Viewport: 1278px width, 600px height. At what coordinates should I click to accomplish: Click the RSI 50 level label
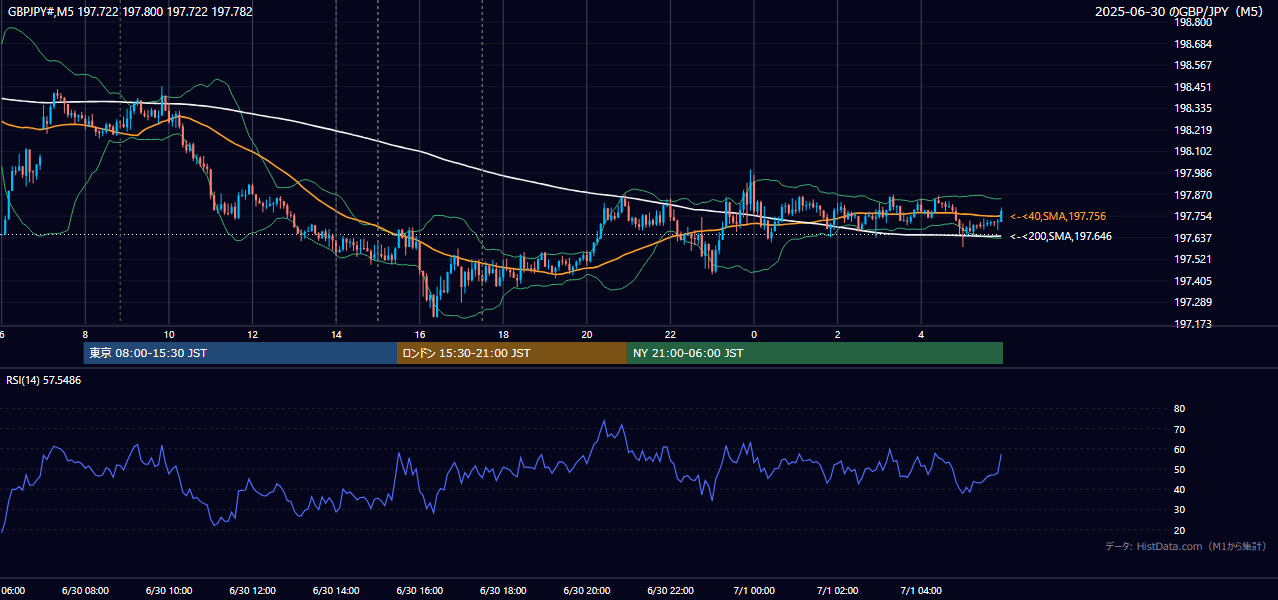(x=1179, y=469)
